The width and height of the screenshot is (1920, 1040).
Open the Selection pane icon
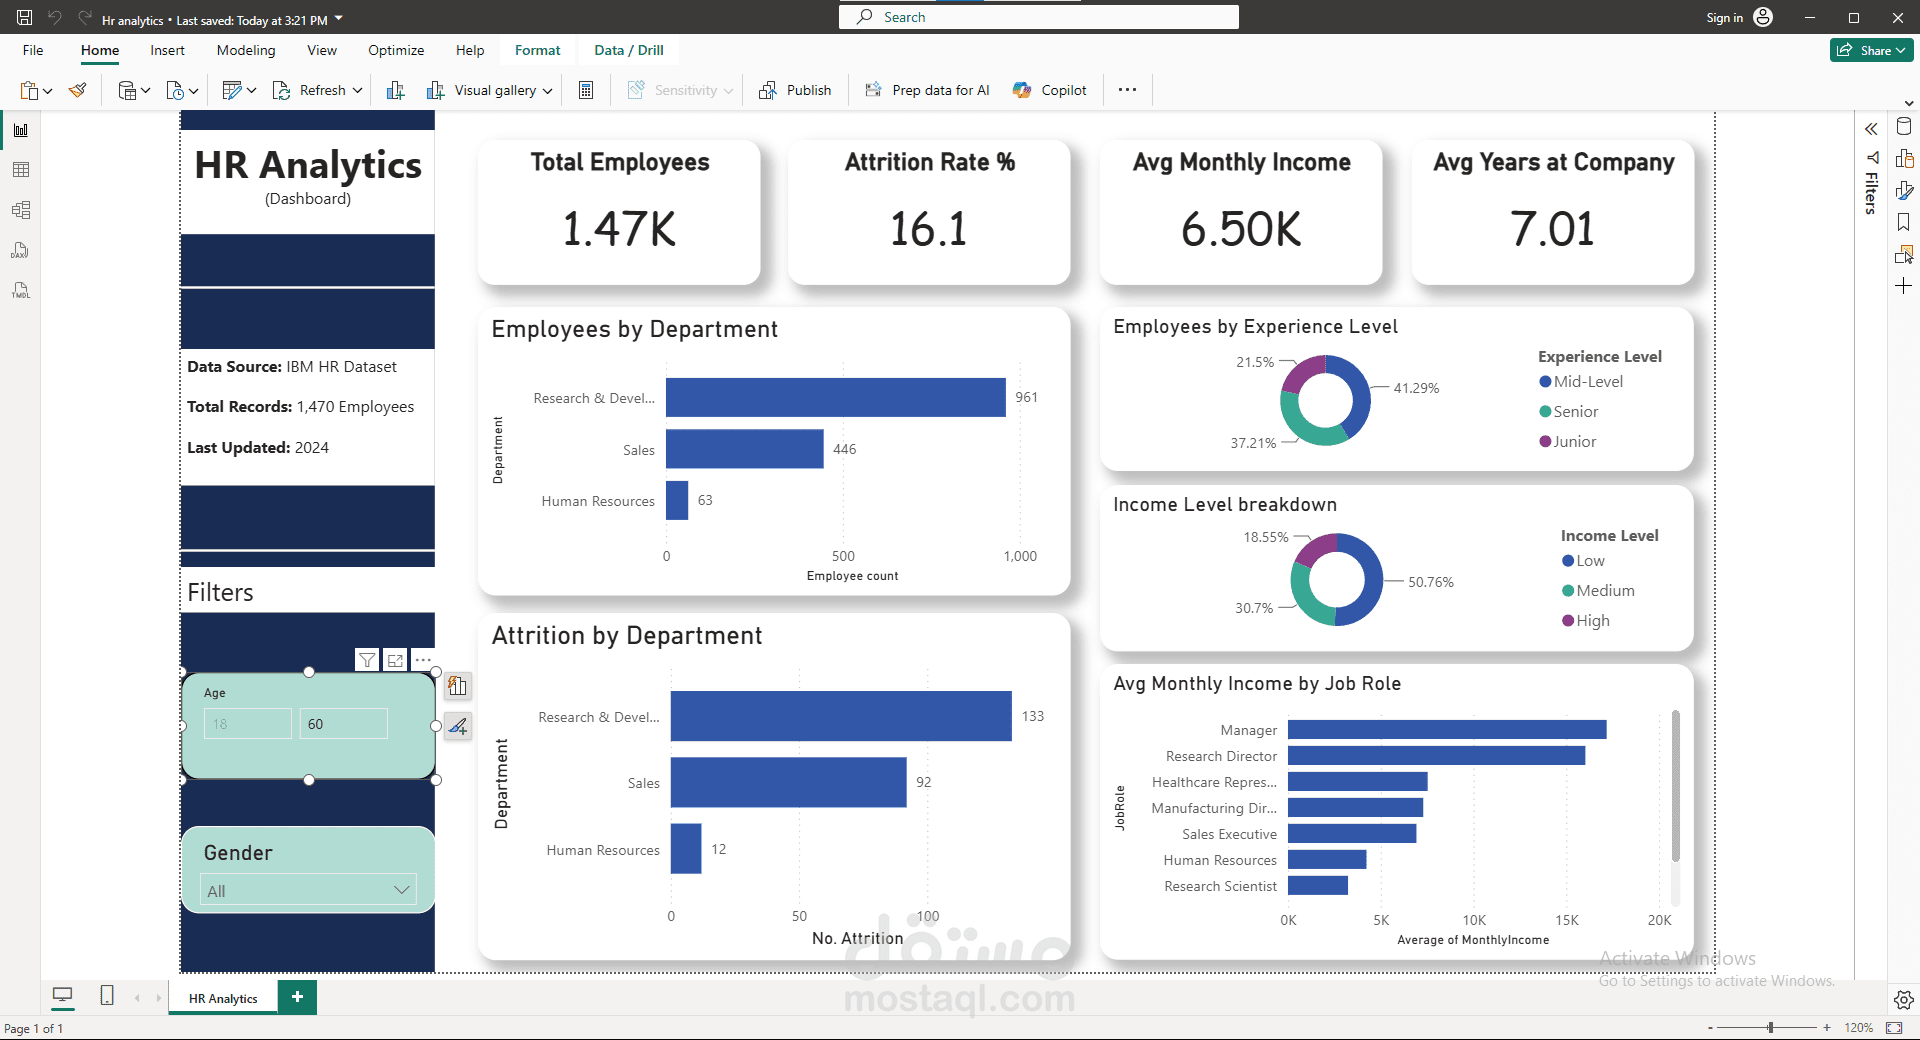(x=1904, y=254)
